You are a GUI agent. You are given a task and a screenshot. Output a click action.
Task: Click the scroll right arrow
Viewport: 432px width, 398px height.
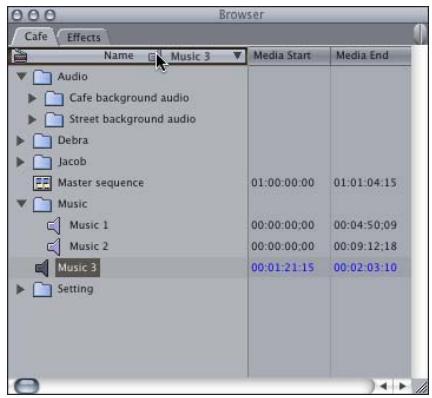(x=402, y=386)
